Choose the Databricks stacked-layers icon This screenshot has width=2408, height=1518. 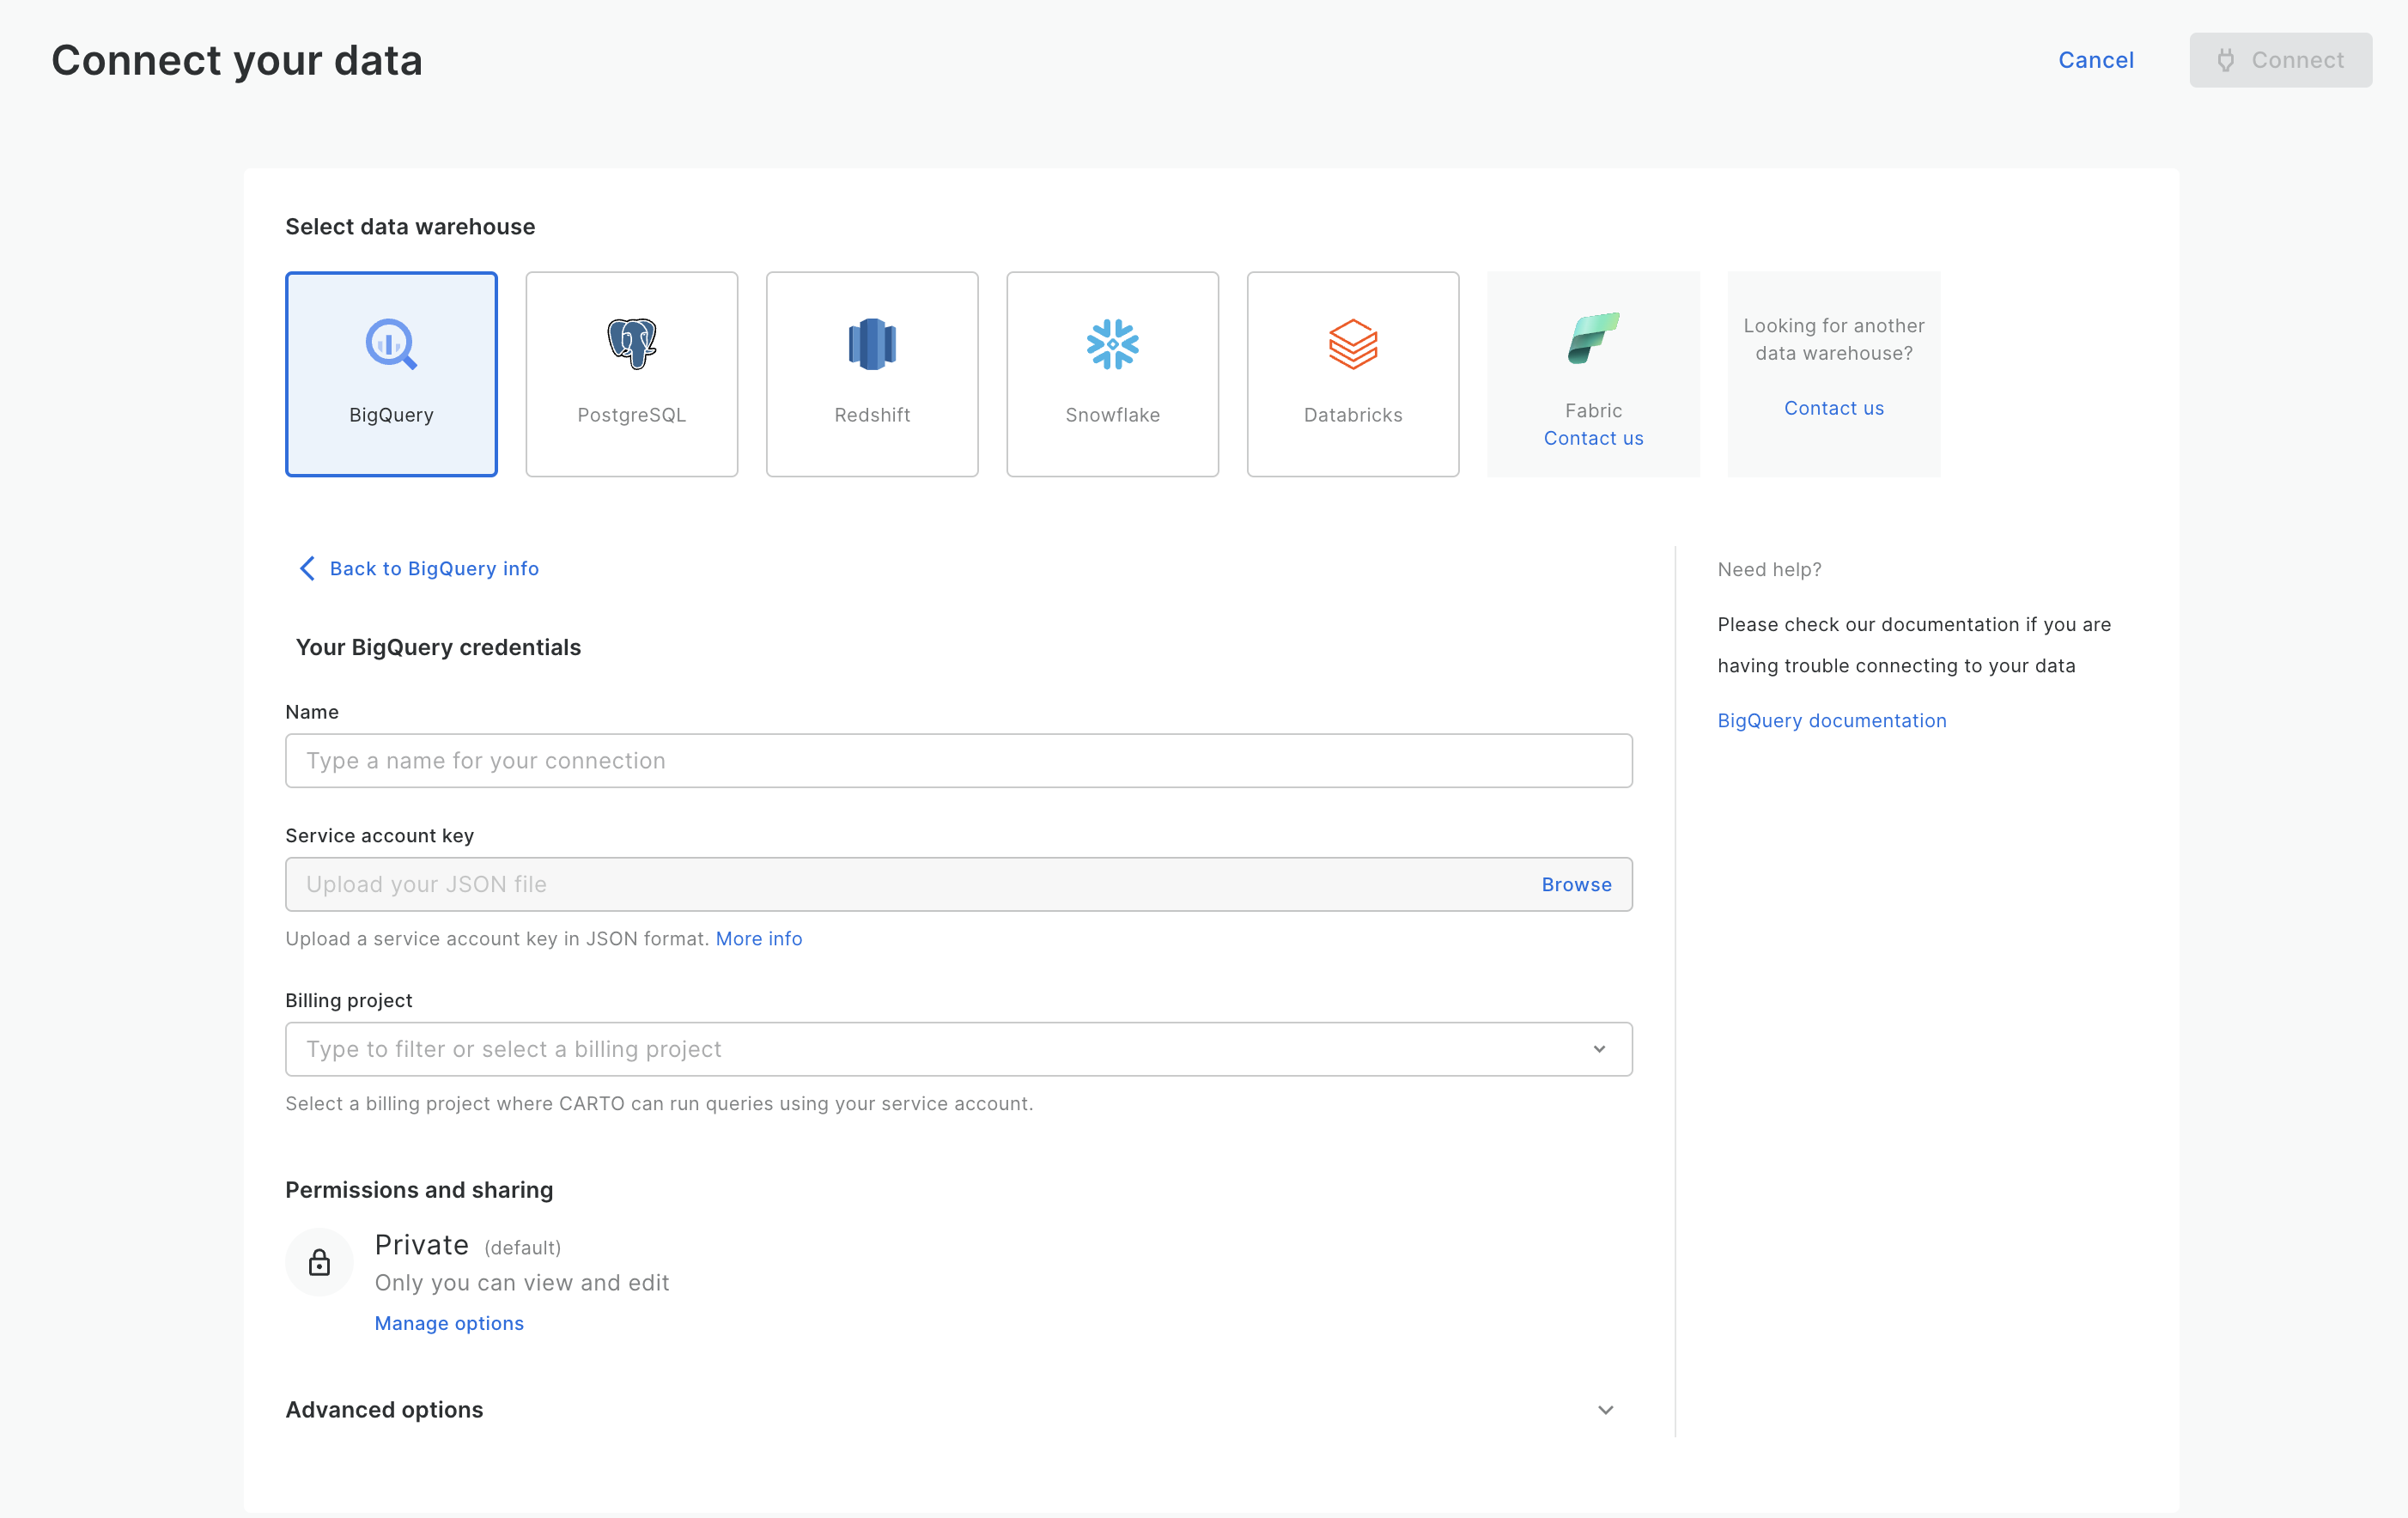click(1352, 344)
